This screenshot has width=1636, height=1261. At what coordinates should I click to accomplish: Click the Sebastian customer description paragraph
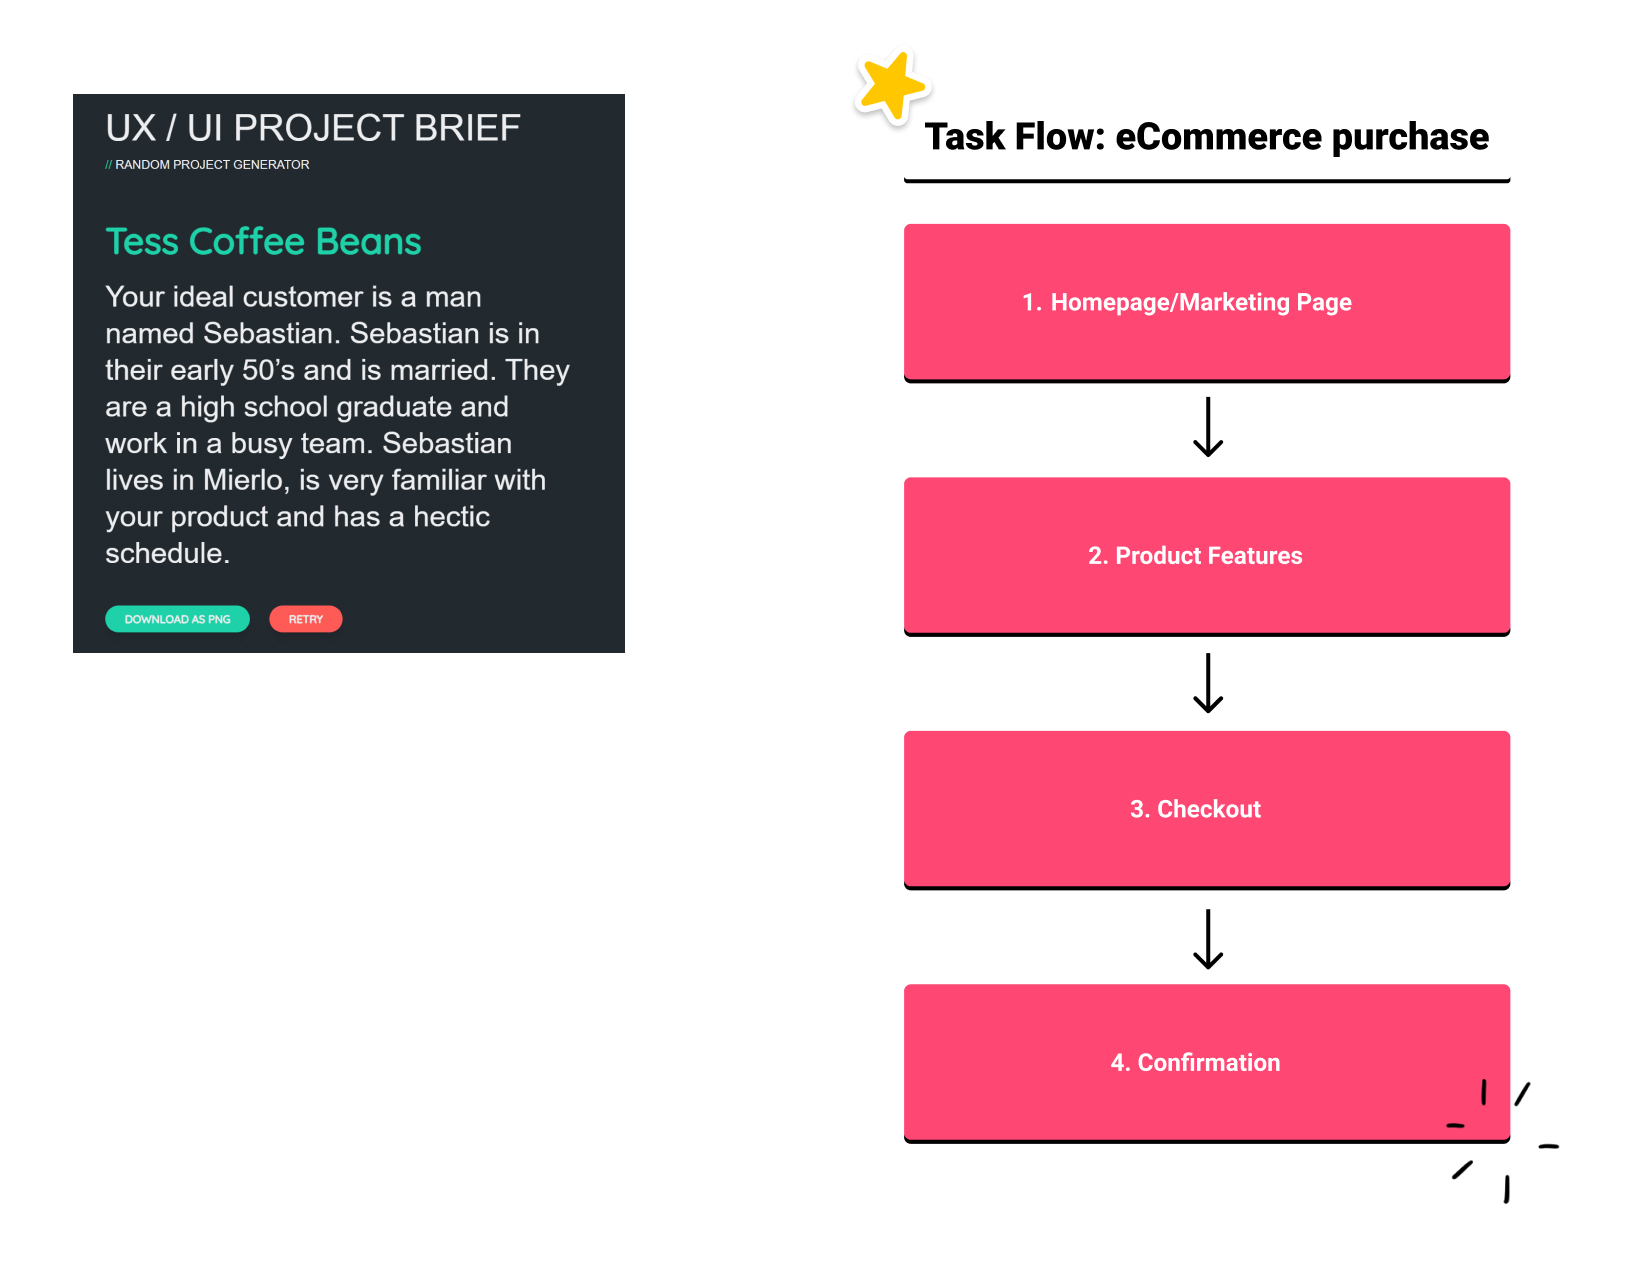[337, 425]
